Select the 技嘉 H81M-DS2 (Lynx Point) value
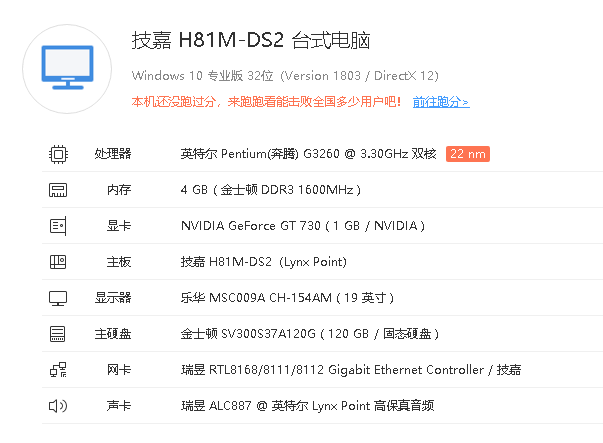Viewport: 603px width, 443px height. coord(264,262)
